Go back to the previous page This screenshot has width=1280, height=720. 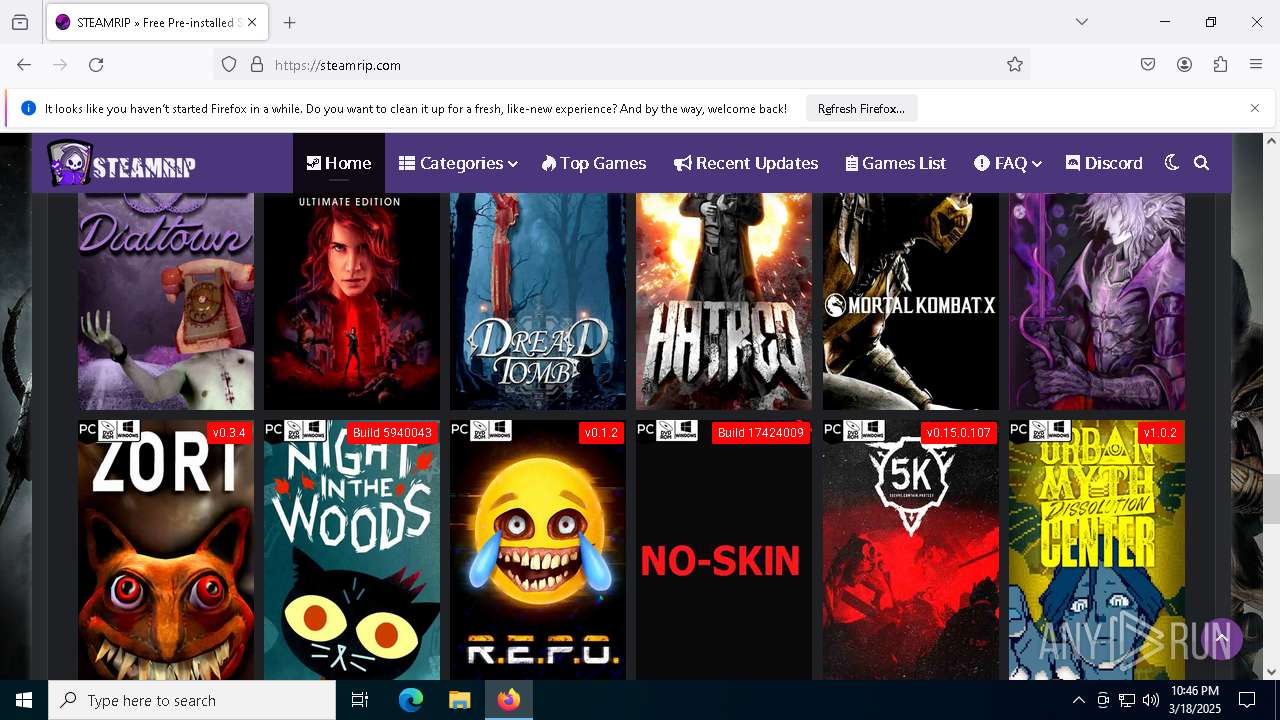(24, 64)
